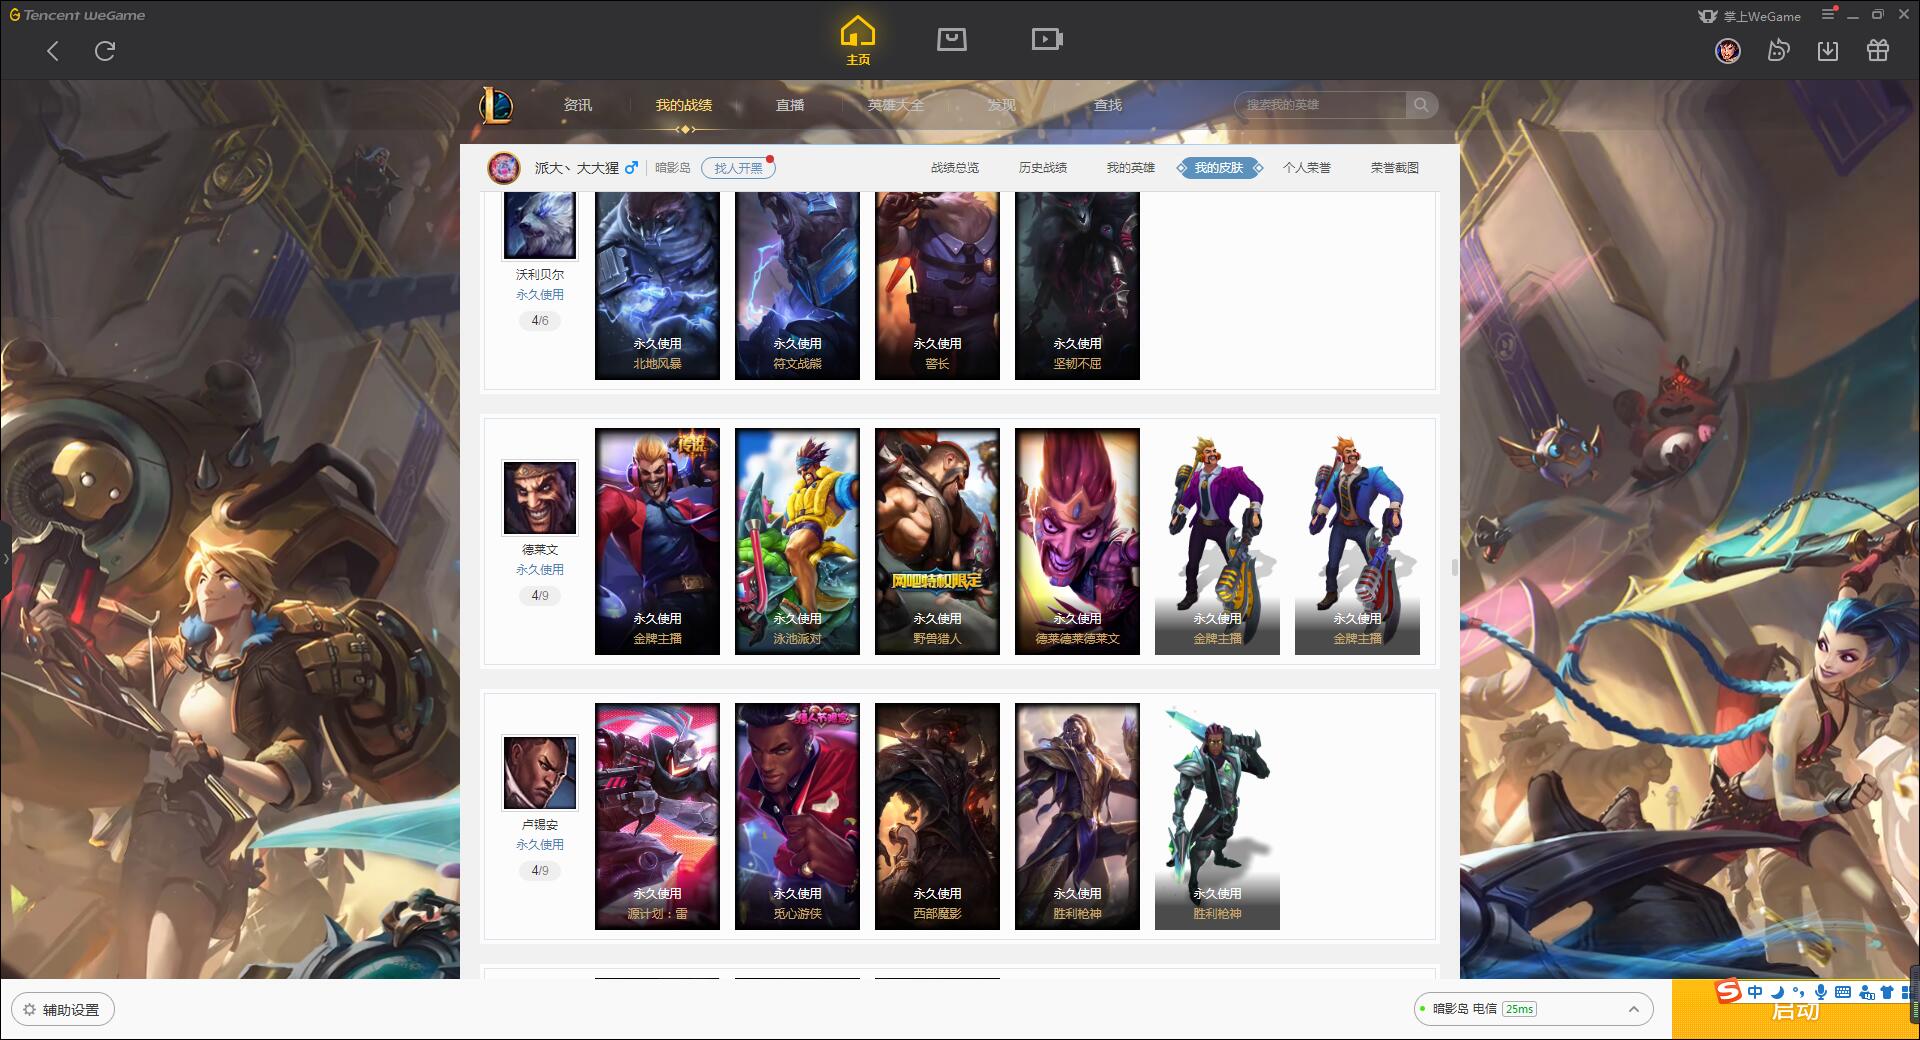Open the download manager icon
The width and height of the screenshot is (1920, 1040).
(x=1828, y=51)
